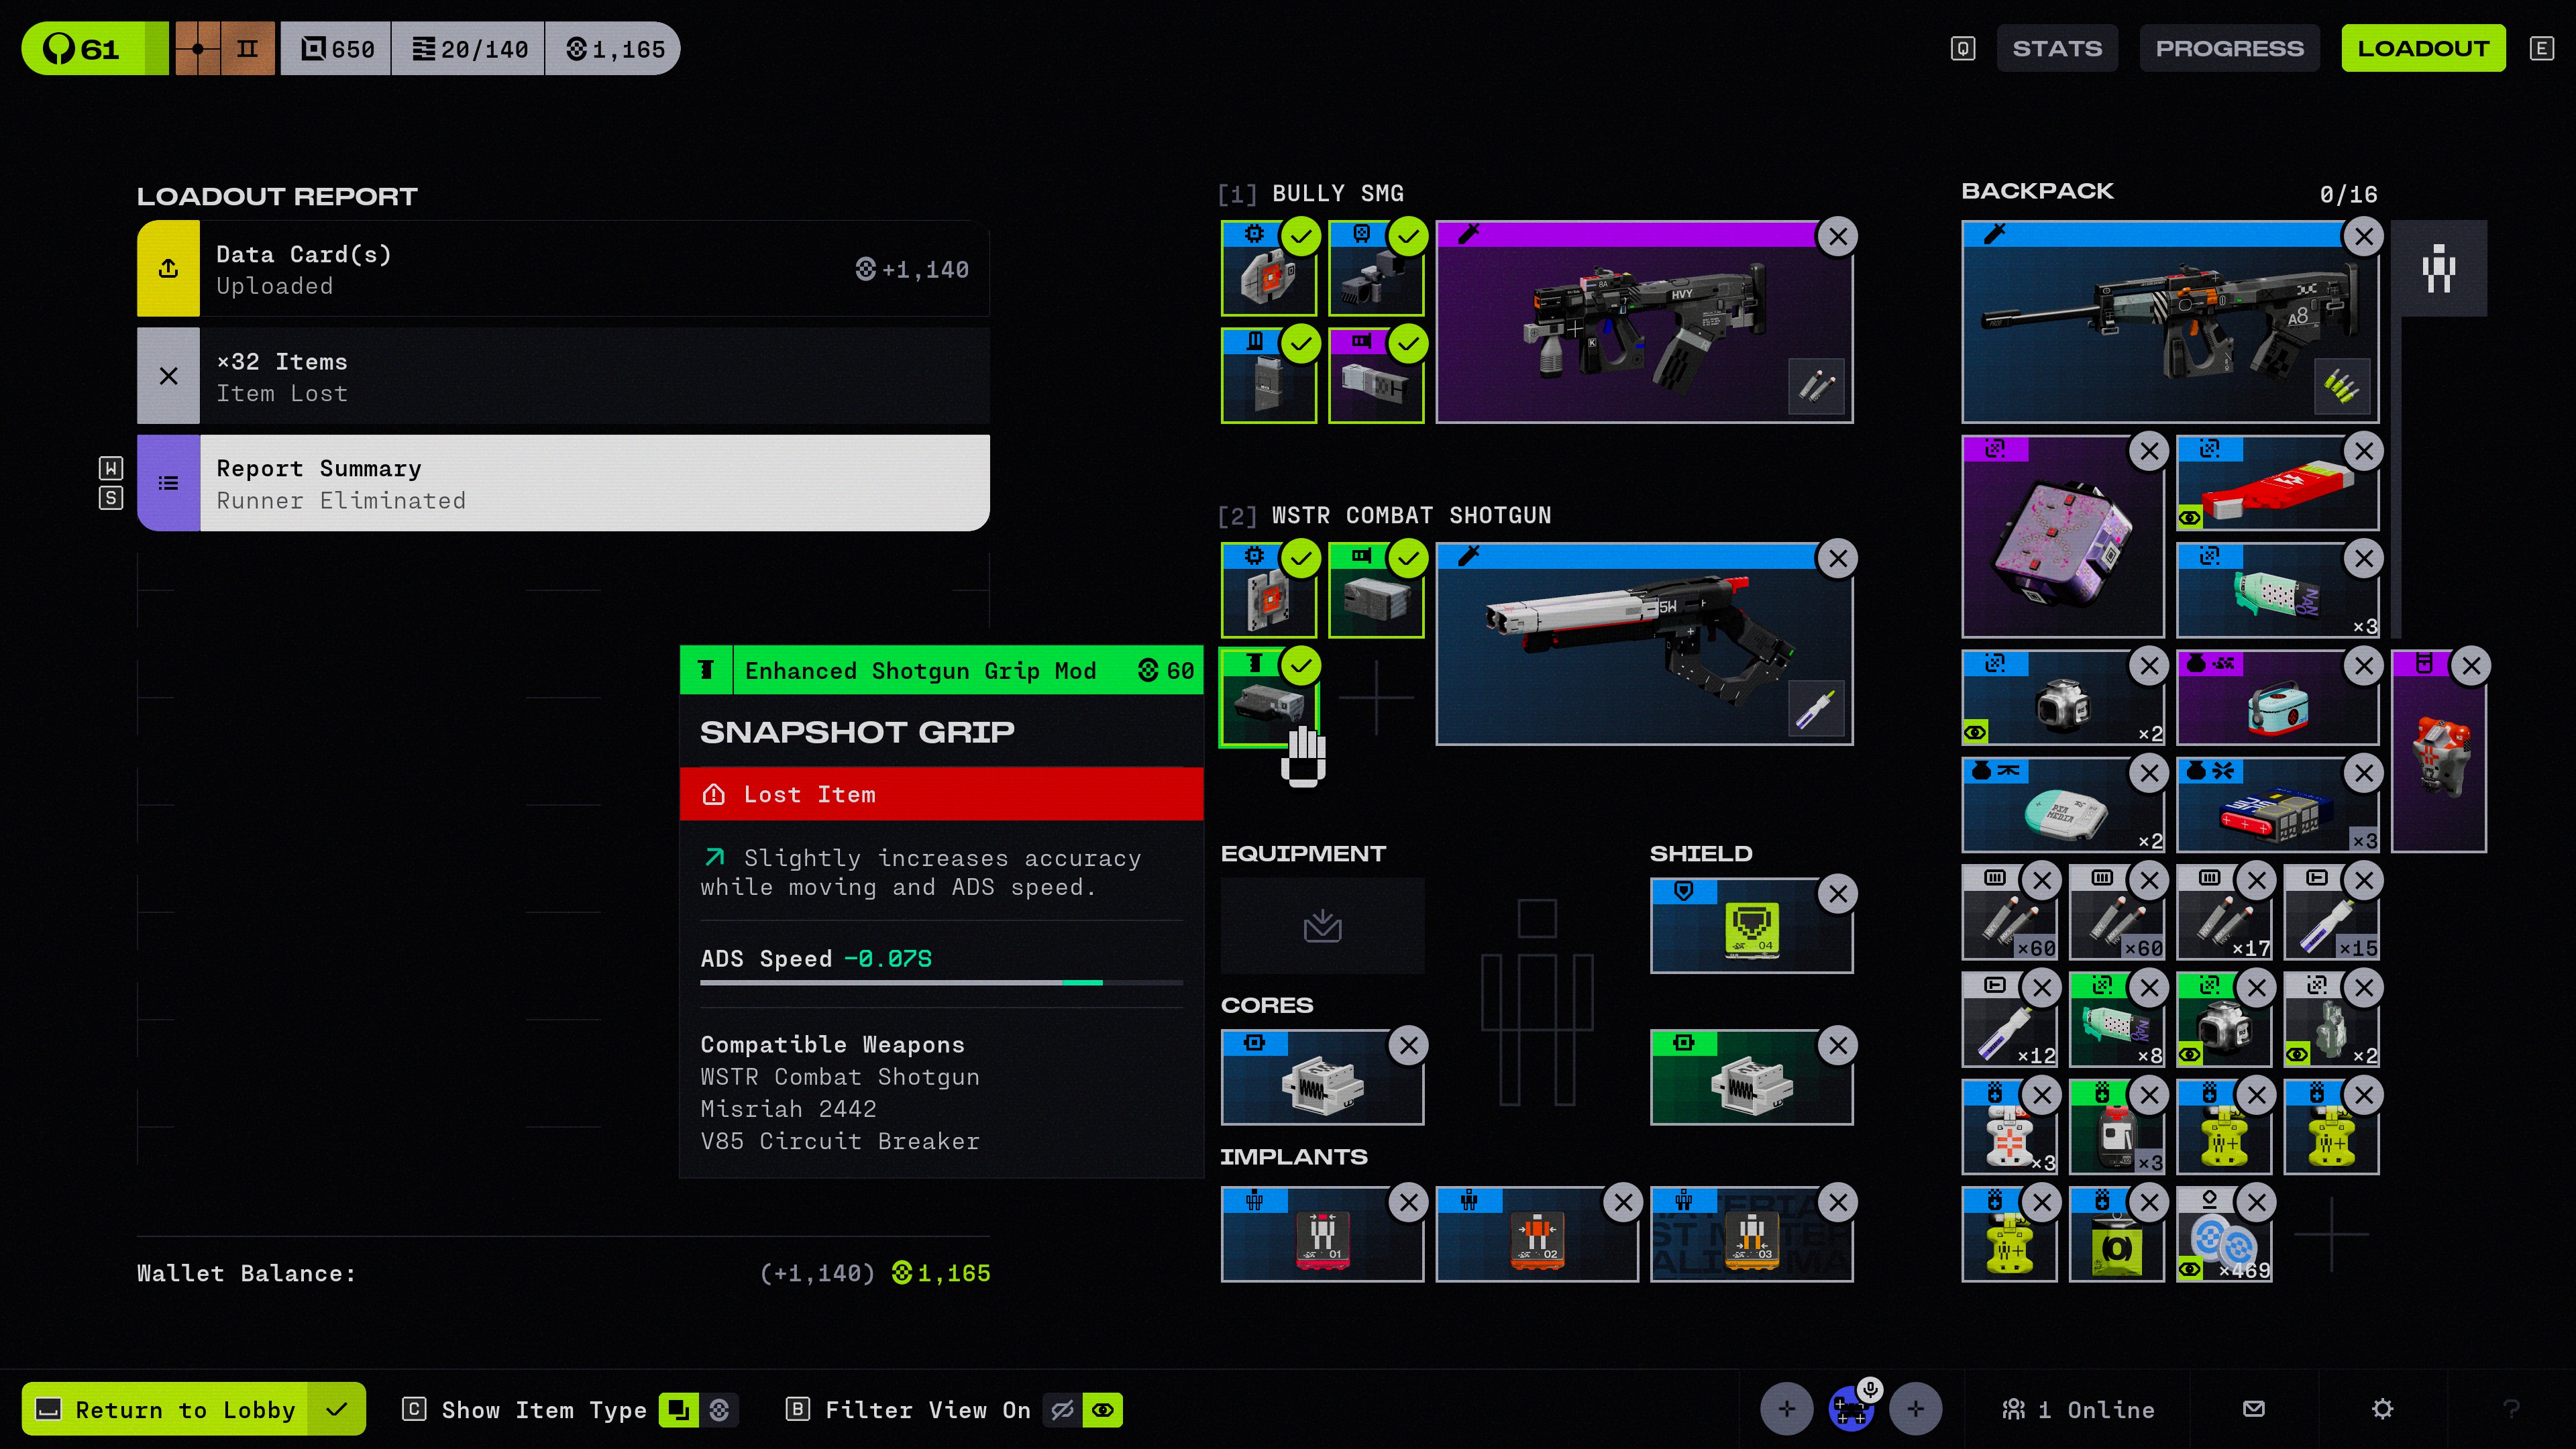Expand the Report Summary row
The image size is (2576, 1449).
coord(563,483)
